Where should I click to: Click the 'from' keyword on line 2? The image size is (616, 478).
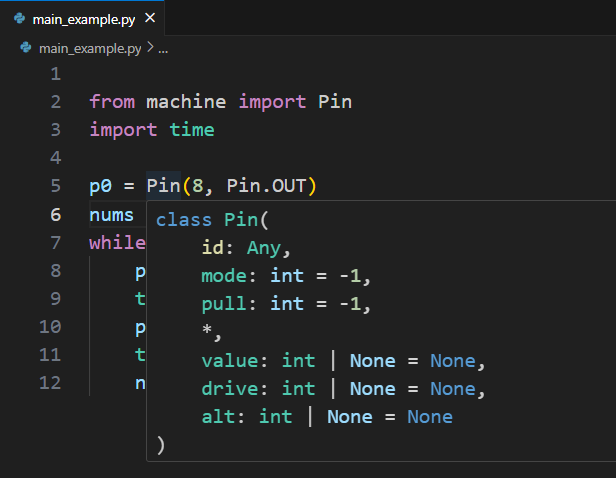[x=112, y=102]
